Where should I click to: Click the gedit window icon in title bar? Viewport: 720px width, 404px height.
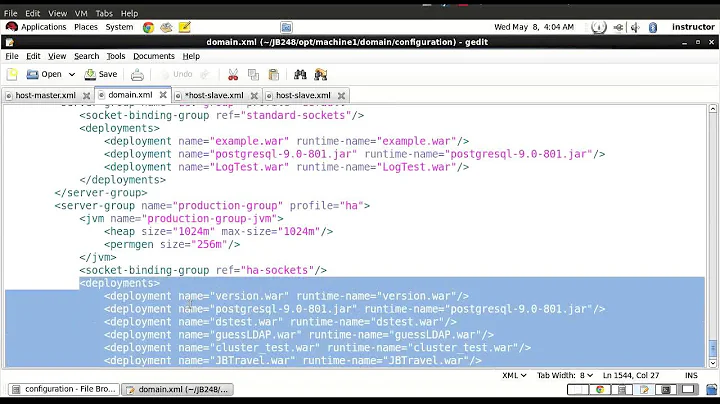tap(10, 43)
